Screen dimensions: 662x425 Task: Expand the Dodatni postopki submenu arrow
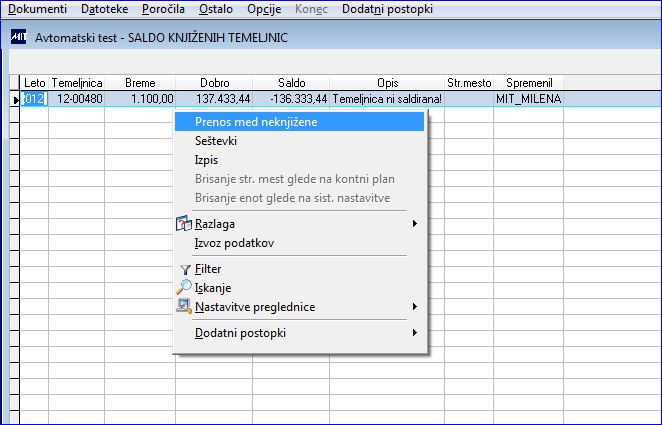[x=415, y=333]
